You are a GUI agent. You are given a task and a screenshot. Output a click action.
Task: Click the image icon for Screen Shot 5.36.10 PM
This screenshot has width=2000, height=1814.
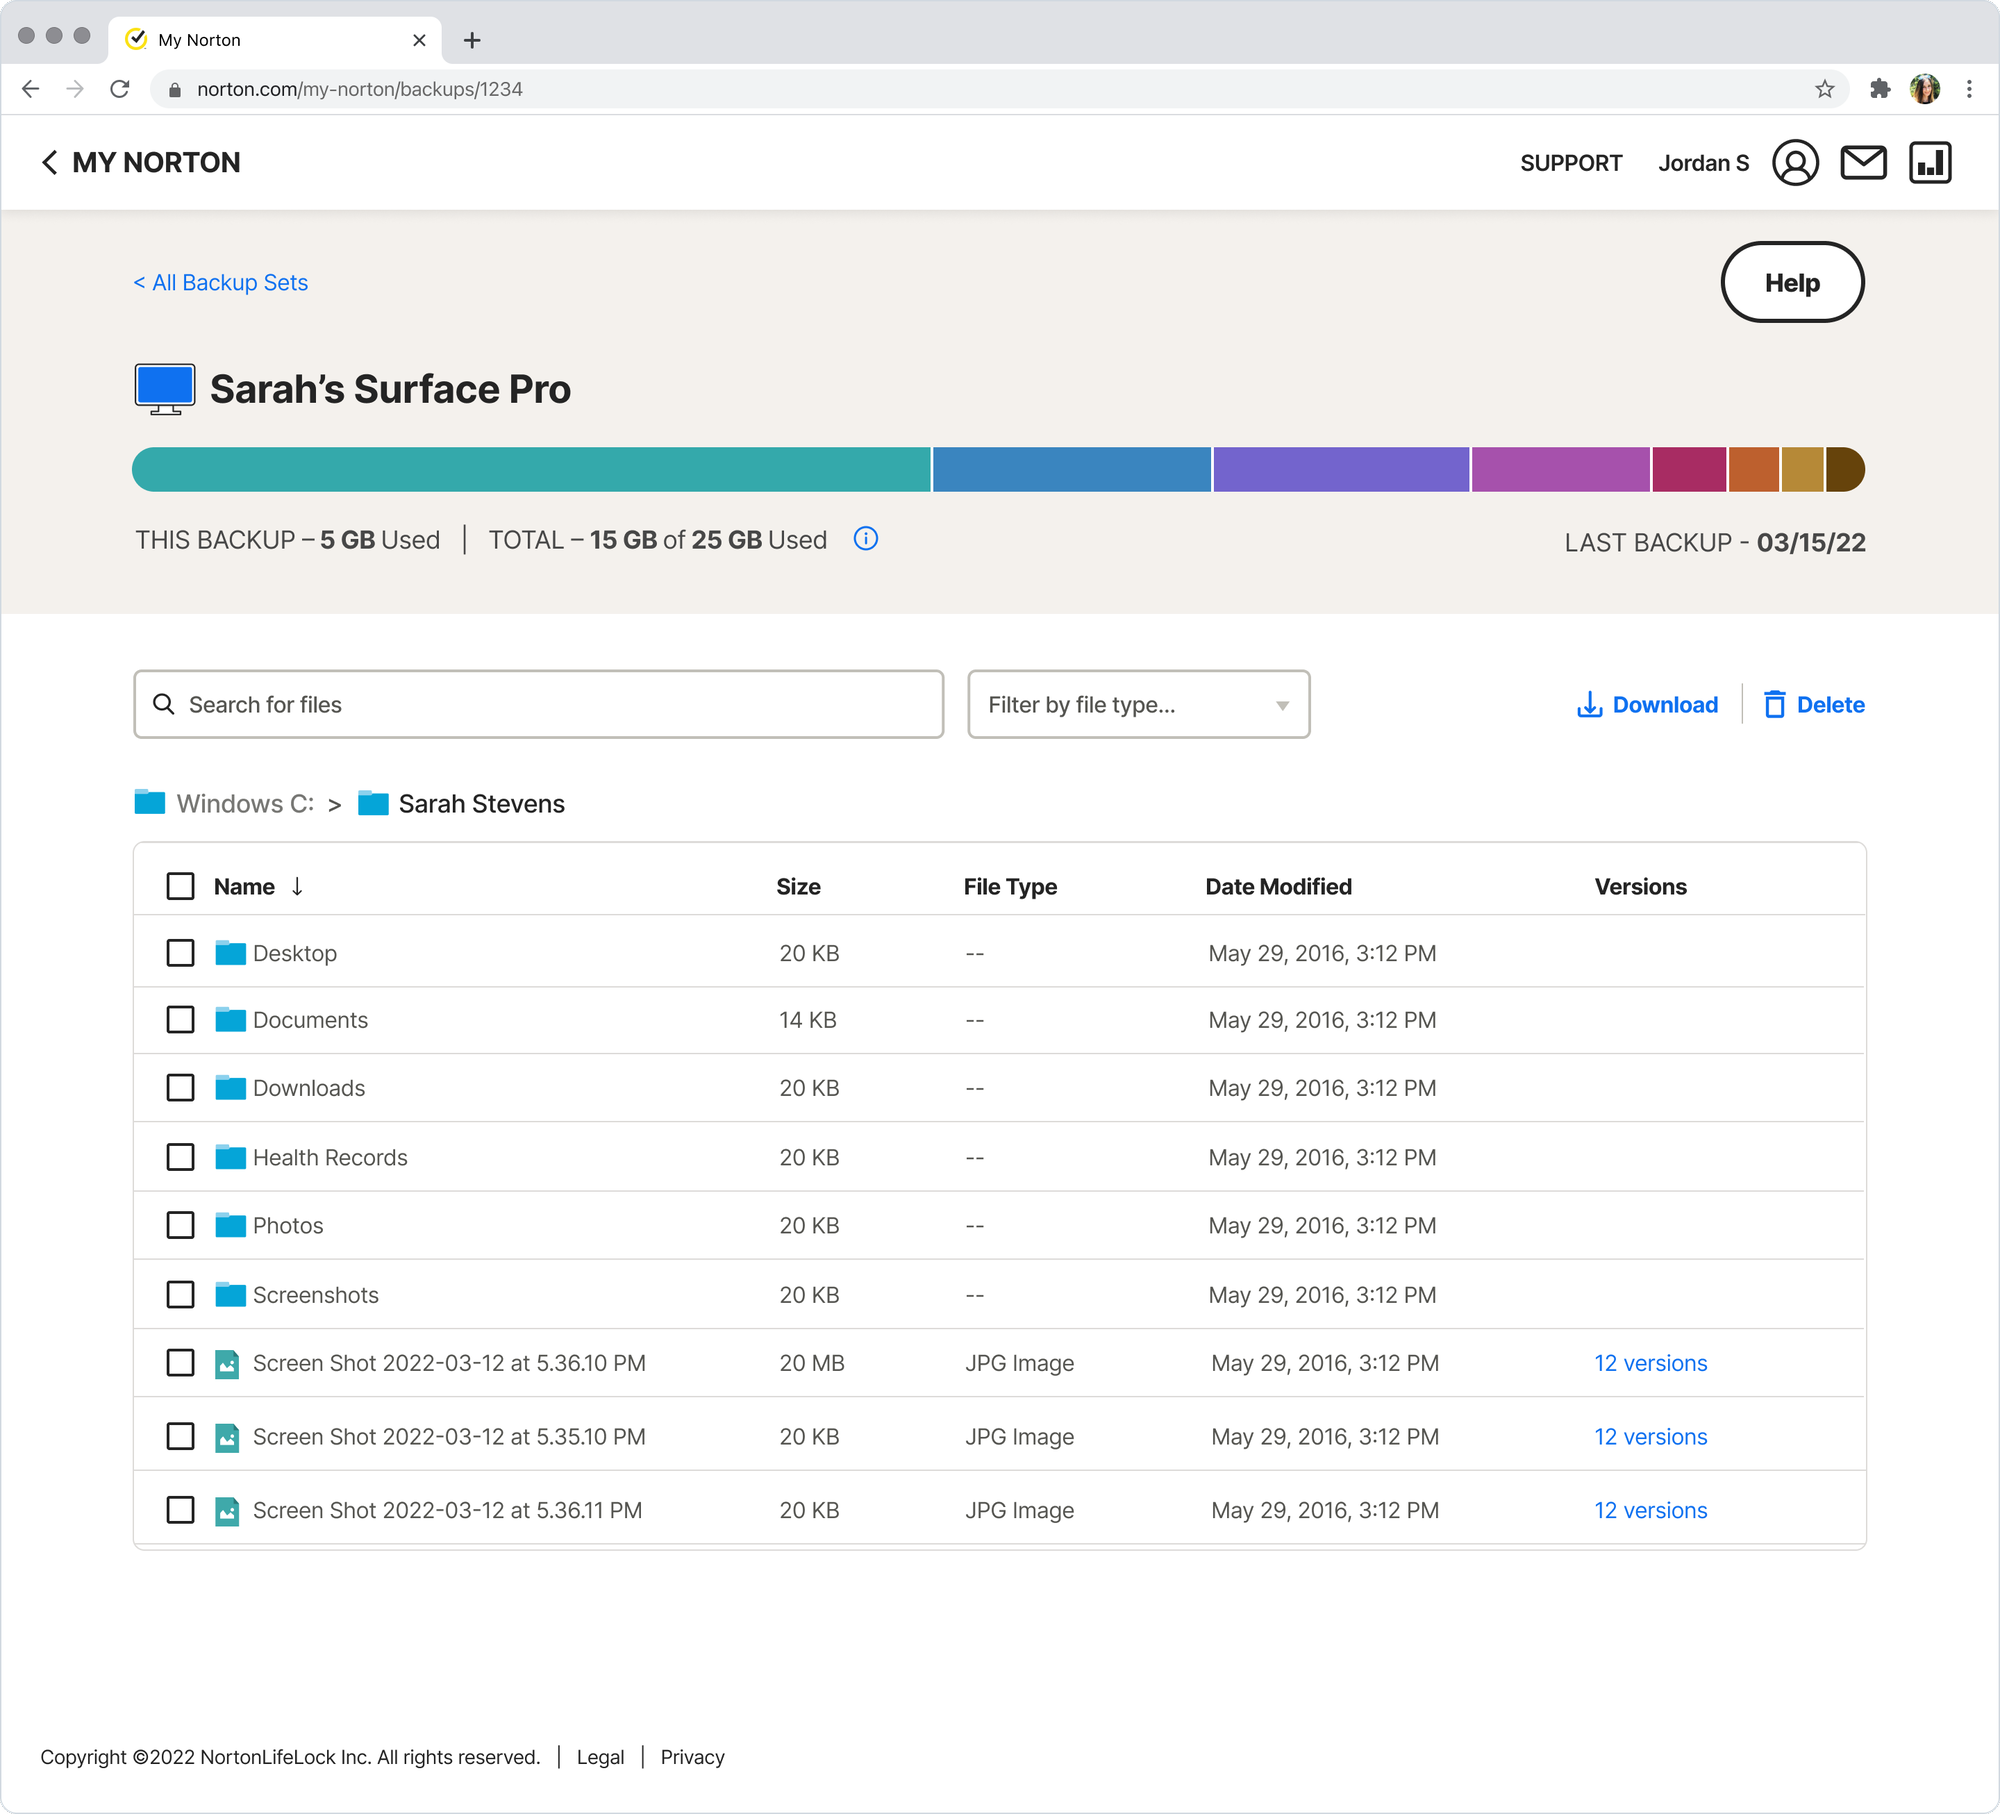tap(227, 1363)
